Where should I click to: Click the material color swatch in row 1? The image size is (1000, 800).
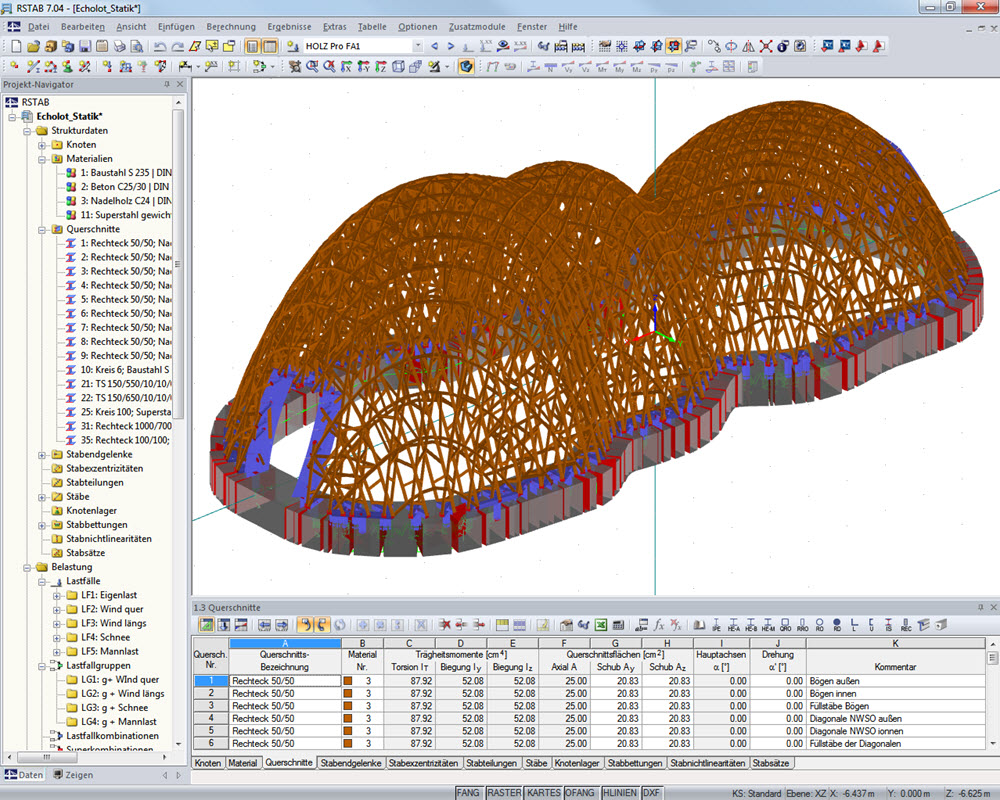(349, 681)
